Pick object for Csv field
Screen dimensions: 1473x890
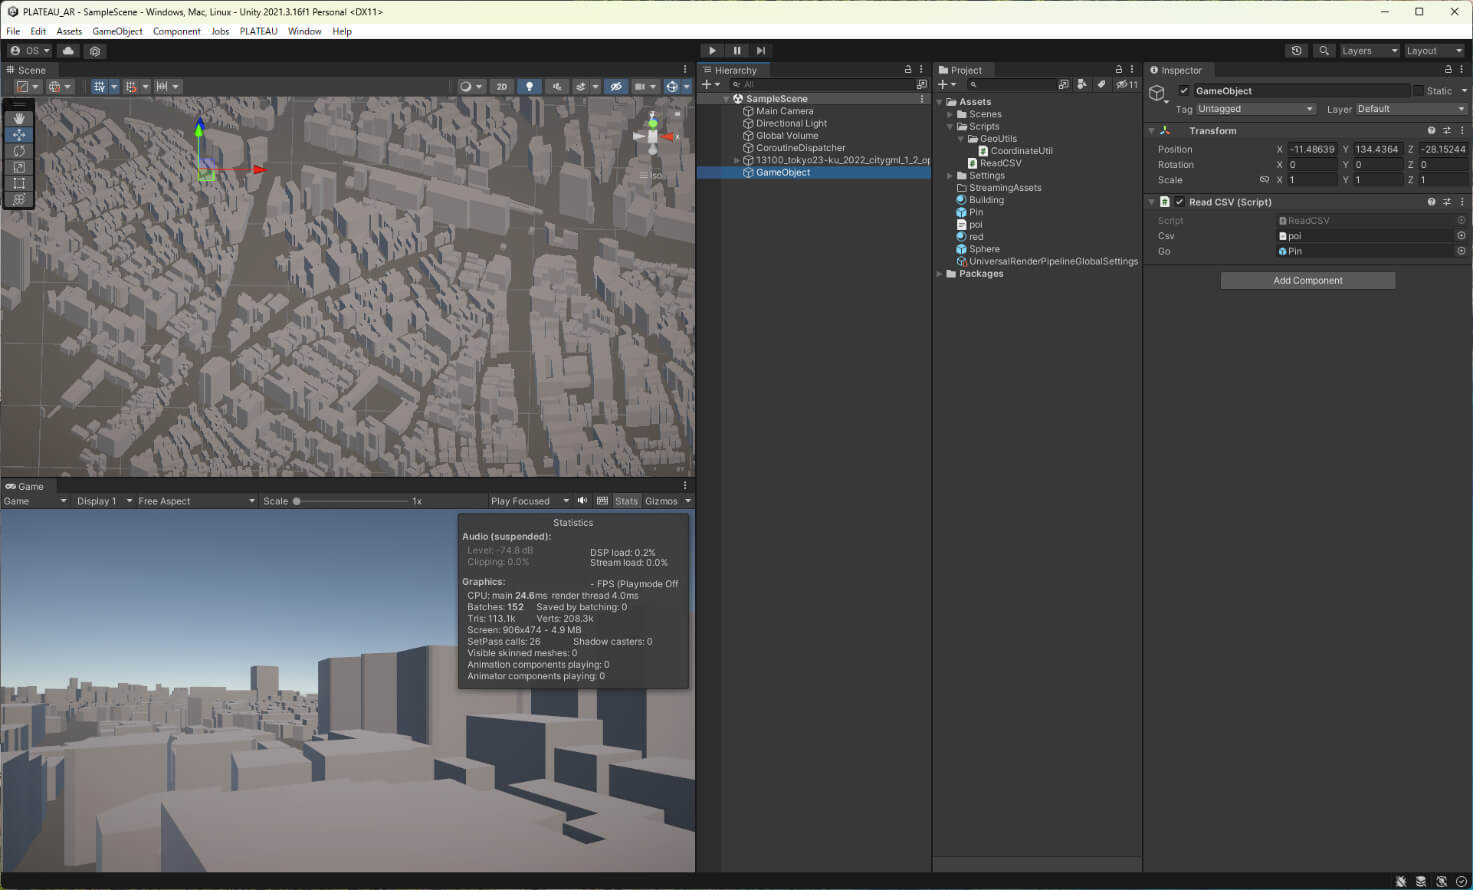point(1461,236)
